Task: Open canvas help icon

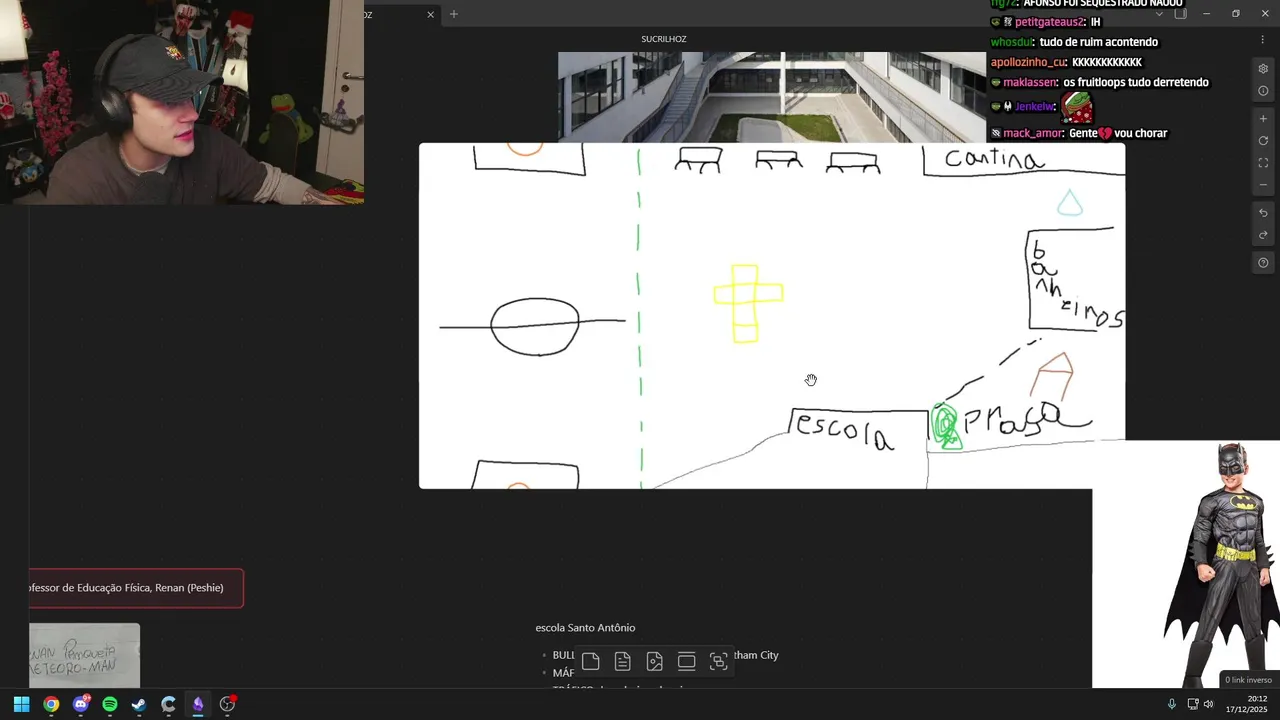Action: click(1263, 263)
